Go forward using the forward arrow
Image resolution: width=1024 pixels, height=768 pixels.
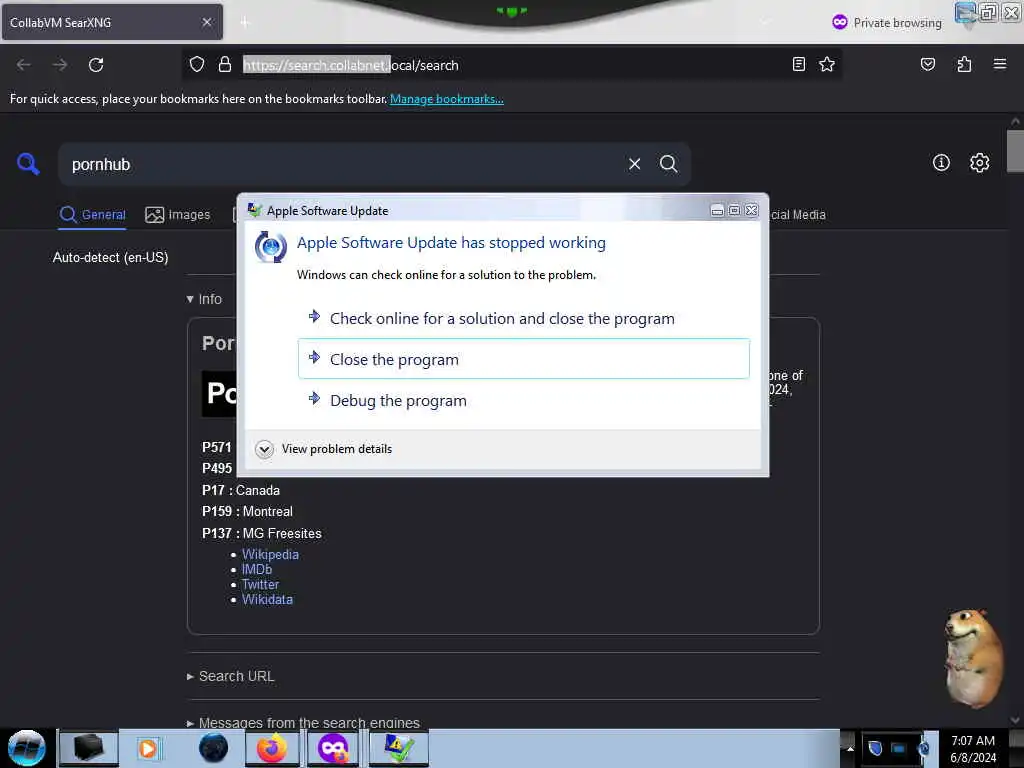coord(59,65)
